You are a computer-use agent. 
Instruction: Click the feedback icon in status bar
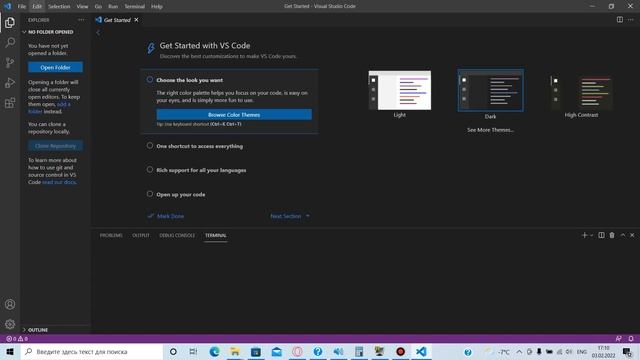(618, 339)
